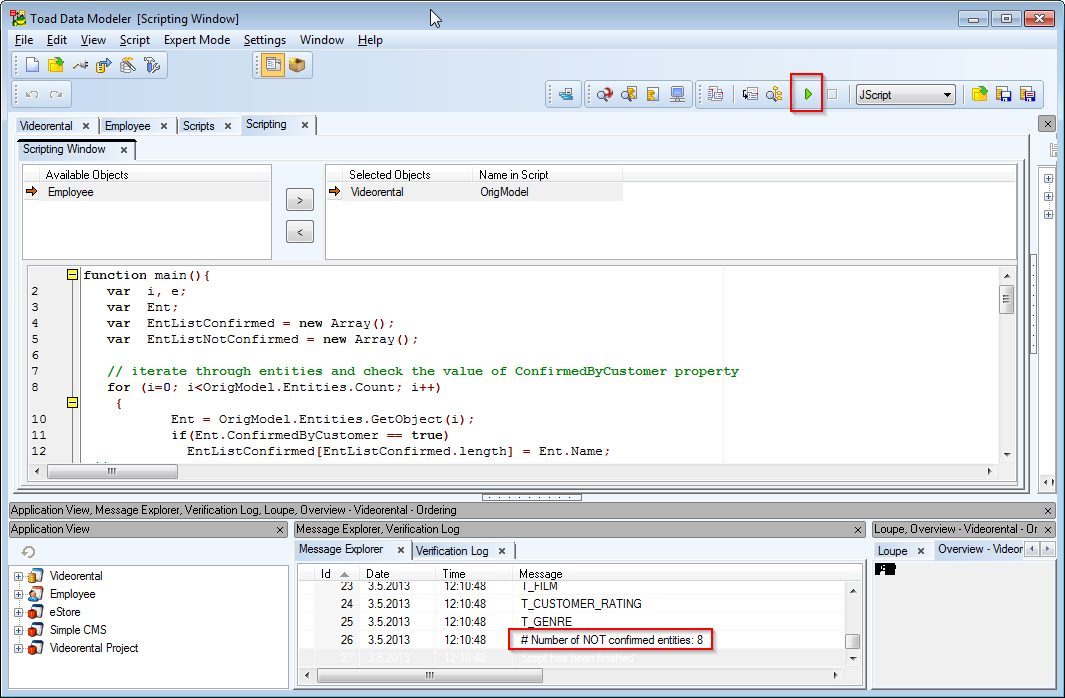Image resolution: width=1065 pixels, height=698 pixels.
Task: Select Employee in Available Objects list
Action: [71, 192]
